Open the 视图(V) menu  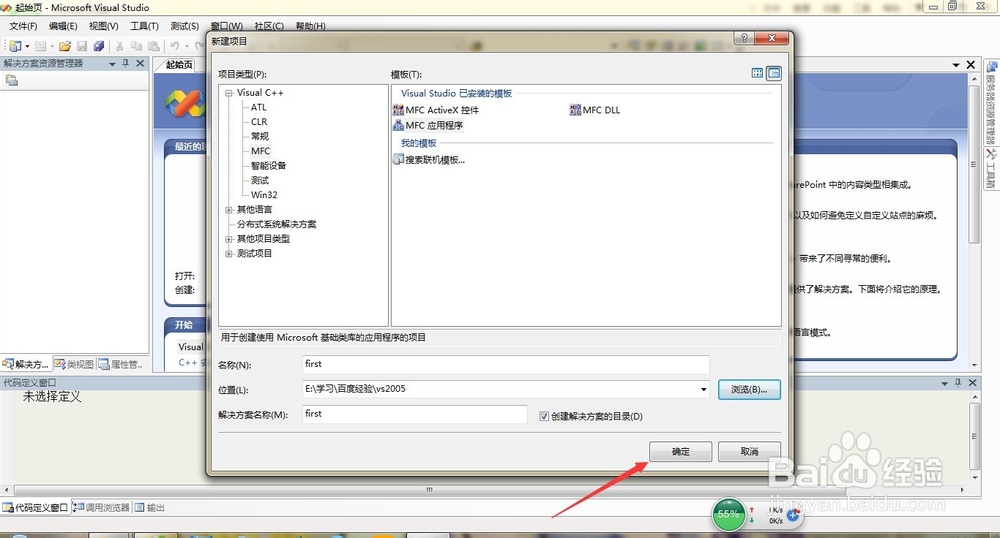(103, 26)
